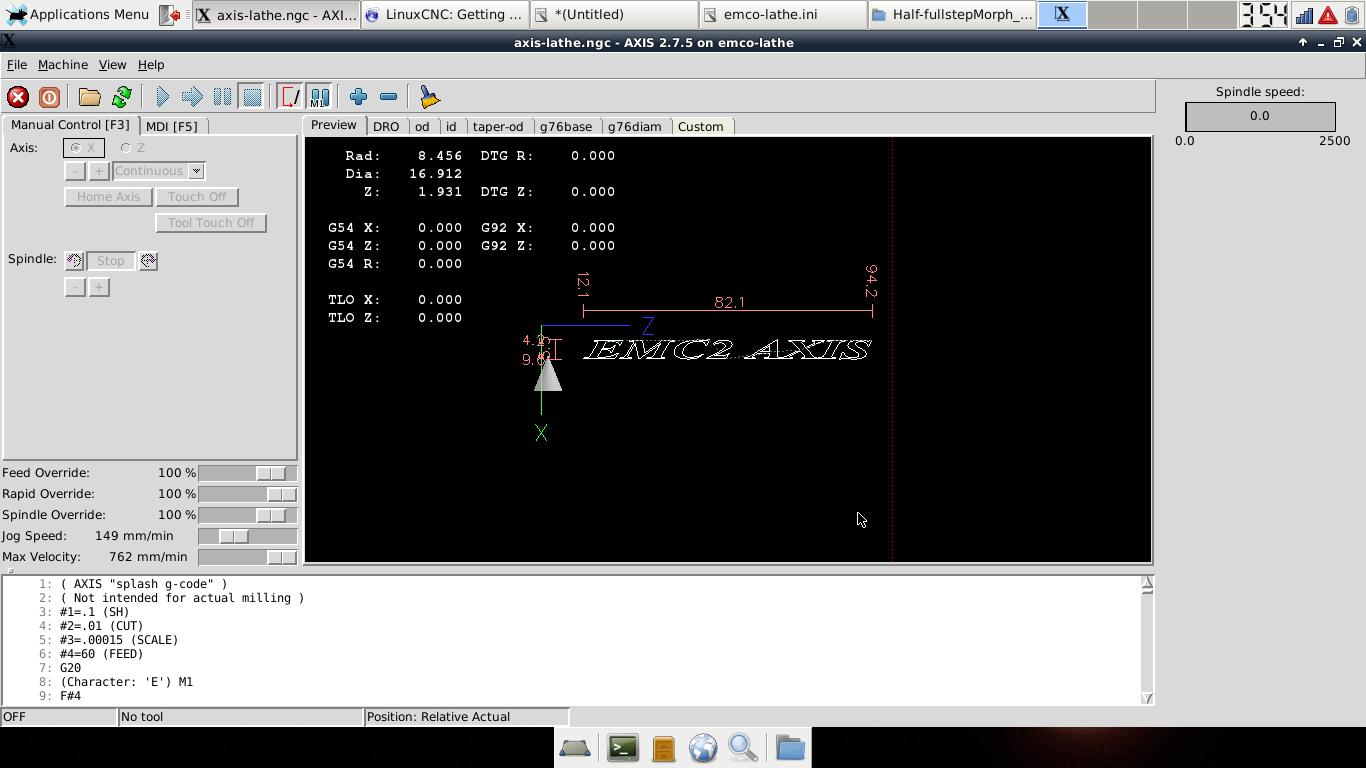Clear live plot with brush icon
The width and height of the screenshot is (1366, 768).
(429, 97)
